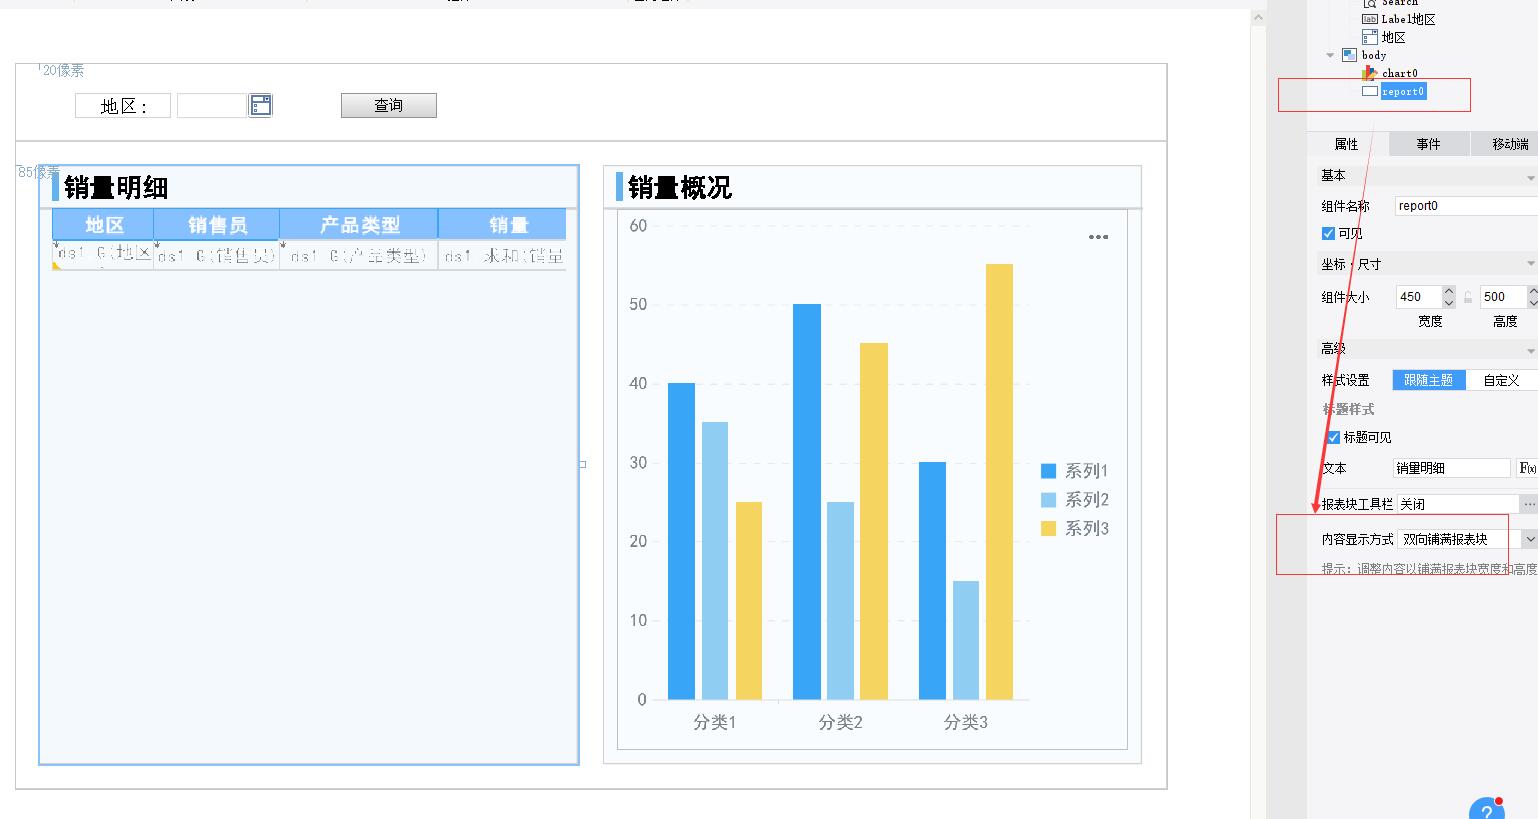Click the 销量概况 chart title
Screen dimensions: 1538x819
pos(680,187)
